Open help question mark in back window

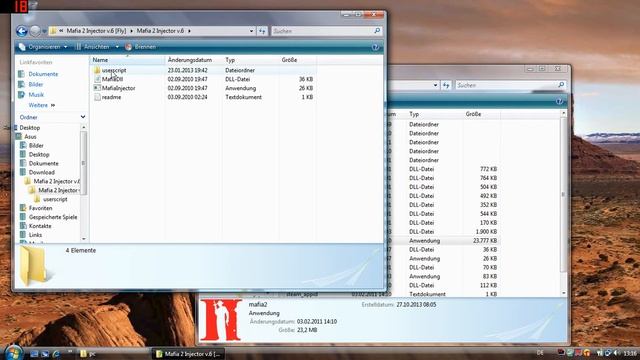coord(559,102)
